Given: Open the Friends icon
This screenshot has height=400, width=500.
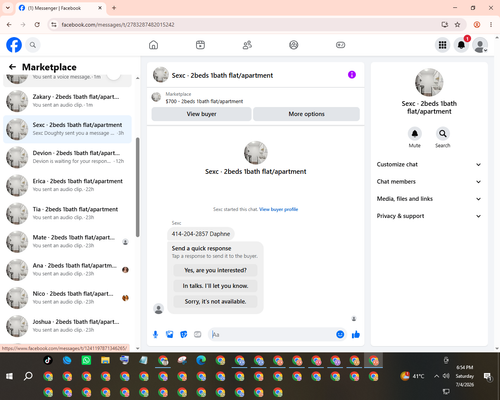Looking at the screenshot, I should tap(247, 45).
